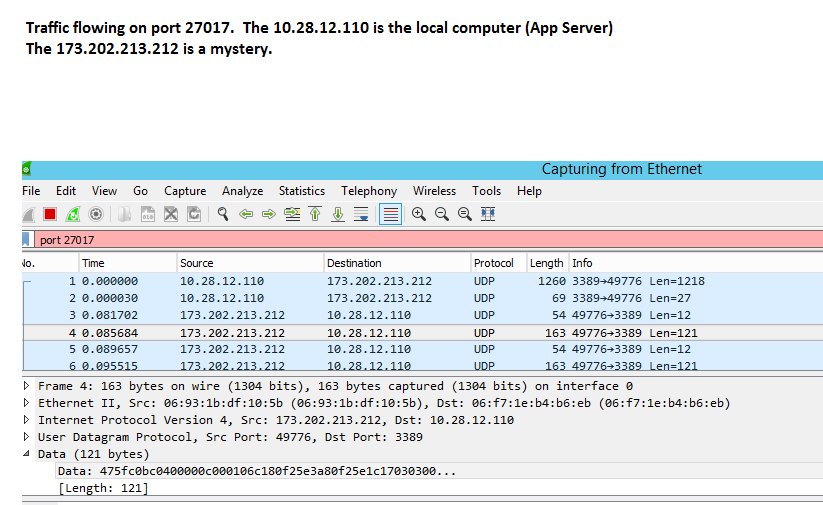Toggle auto-scroll during live capture
This screenshot has width=823, height=505.
[361, 214]
